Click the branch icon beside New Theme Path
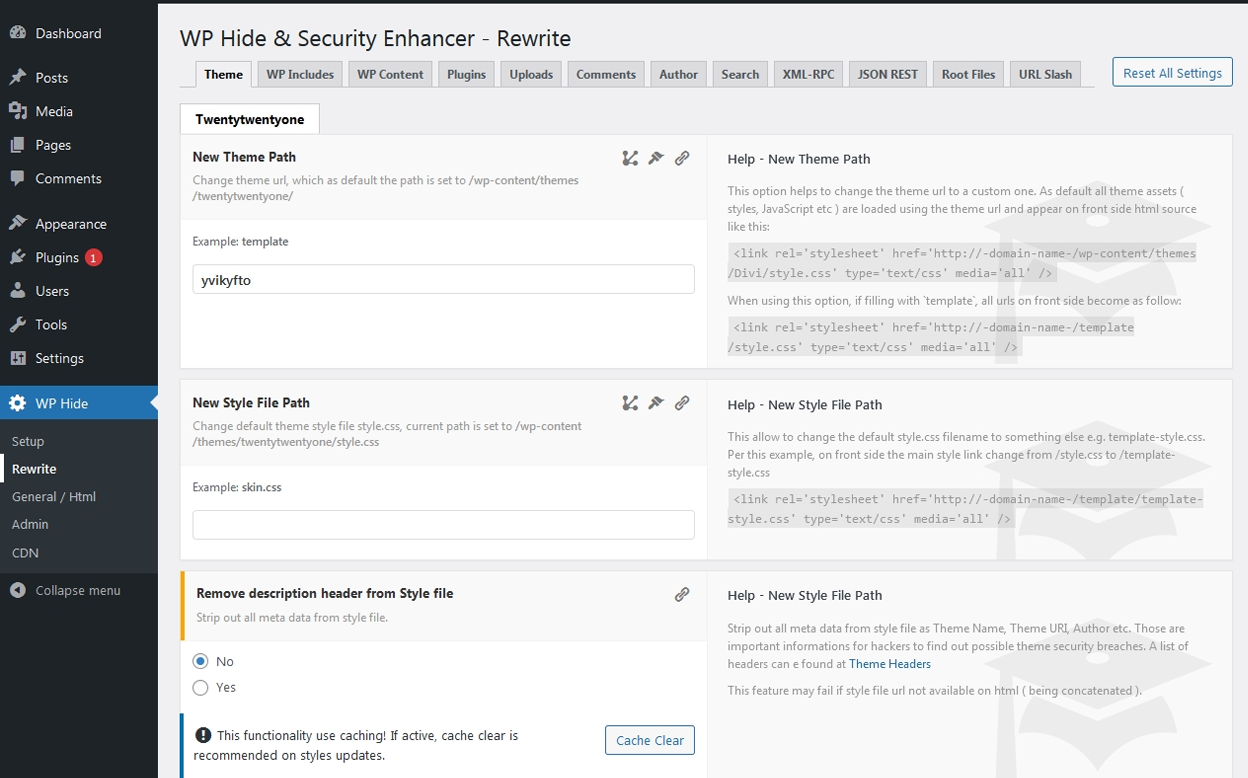 click(630, 158)
